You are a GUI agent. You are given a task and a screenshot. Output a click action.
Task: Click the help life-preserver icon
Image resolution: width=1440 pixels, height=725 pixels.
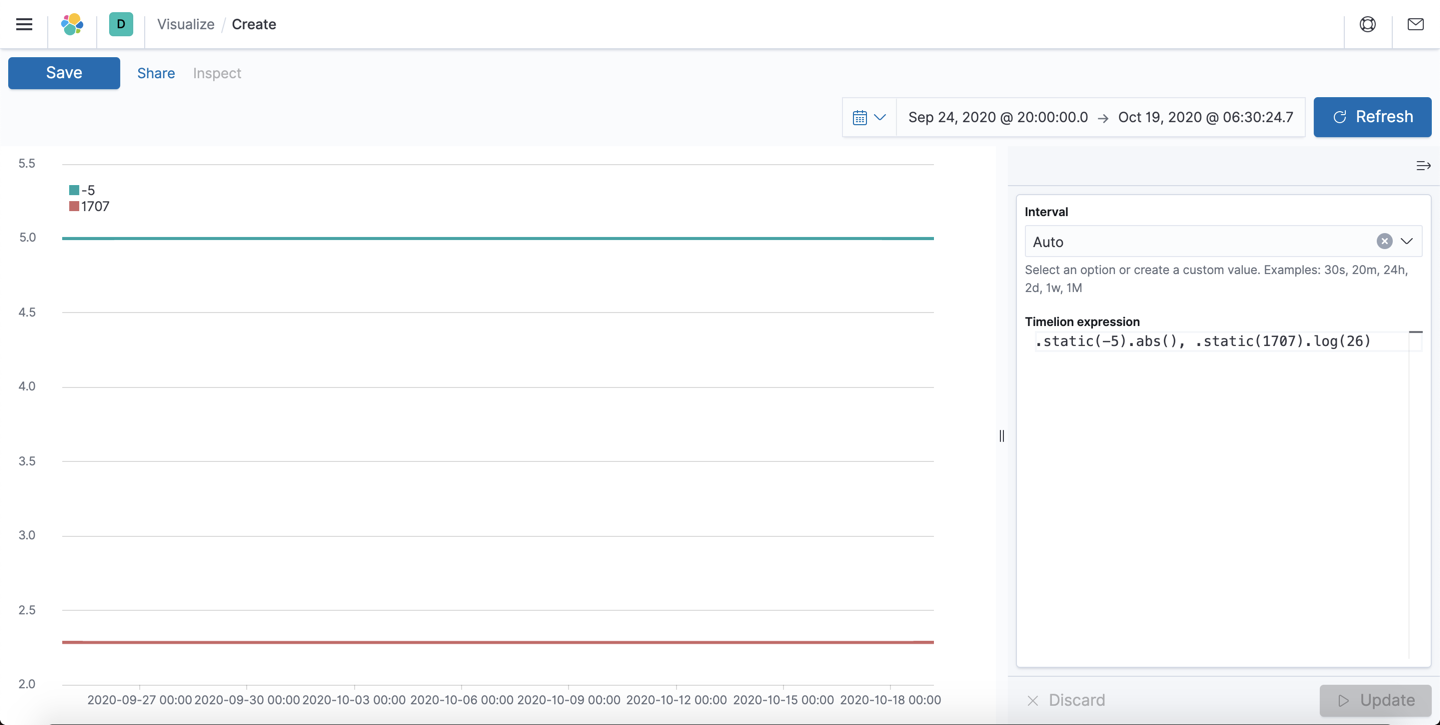coord(1367,24)
